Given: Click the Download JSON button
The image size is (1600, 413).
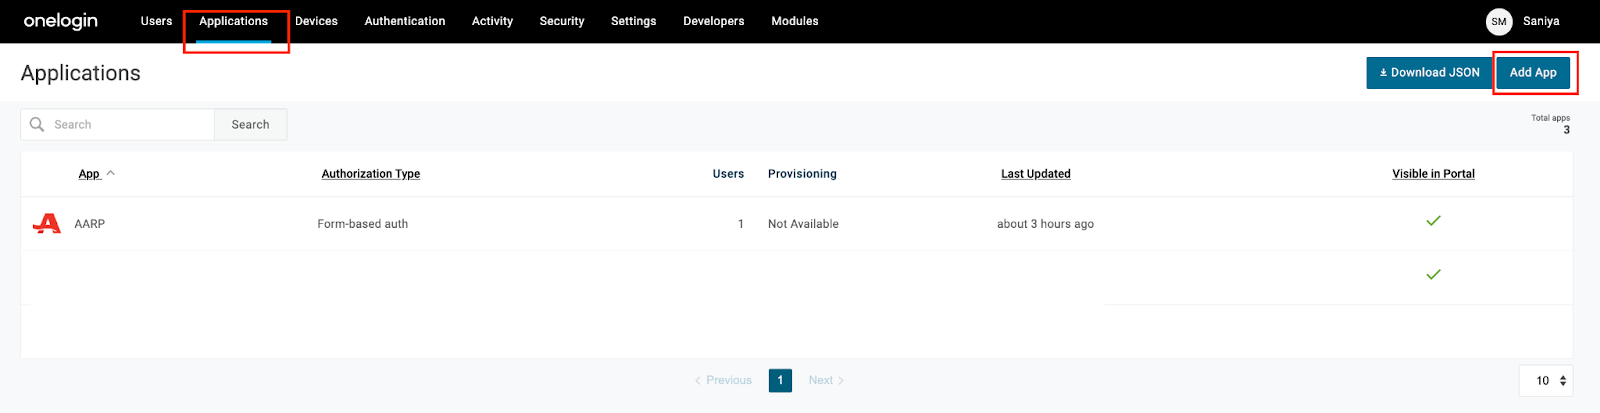Looking at the screenshot, I should coord(1430,72).
